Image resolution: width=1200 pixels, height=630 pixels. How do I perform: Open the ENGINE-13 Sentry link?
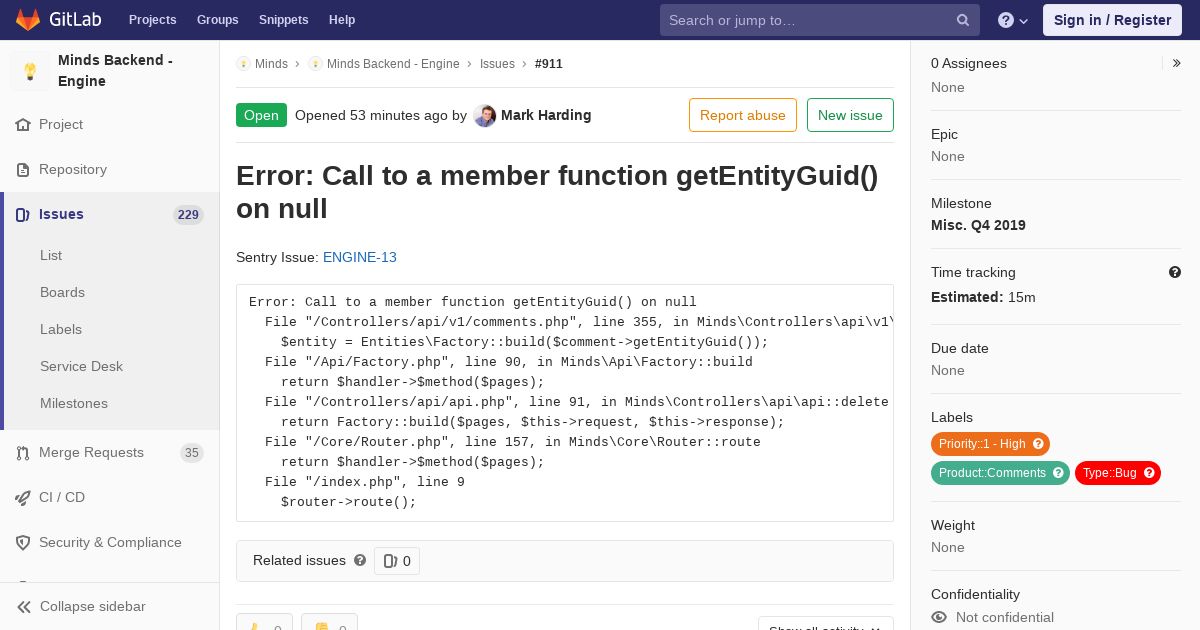[360, 257]
